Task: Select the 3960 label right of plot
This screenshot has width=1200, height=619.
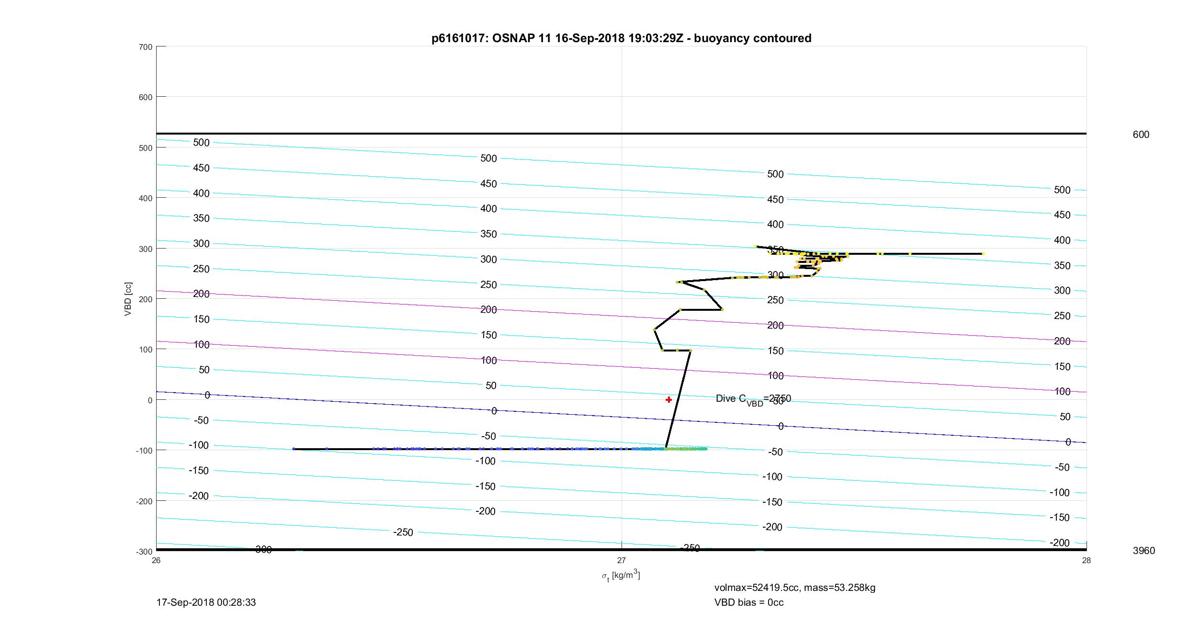Action: [1143, 550]
